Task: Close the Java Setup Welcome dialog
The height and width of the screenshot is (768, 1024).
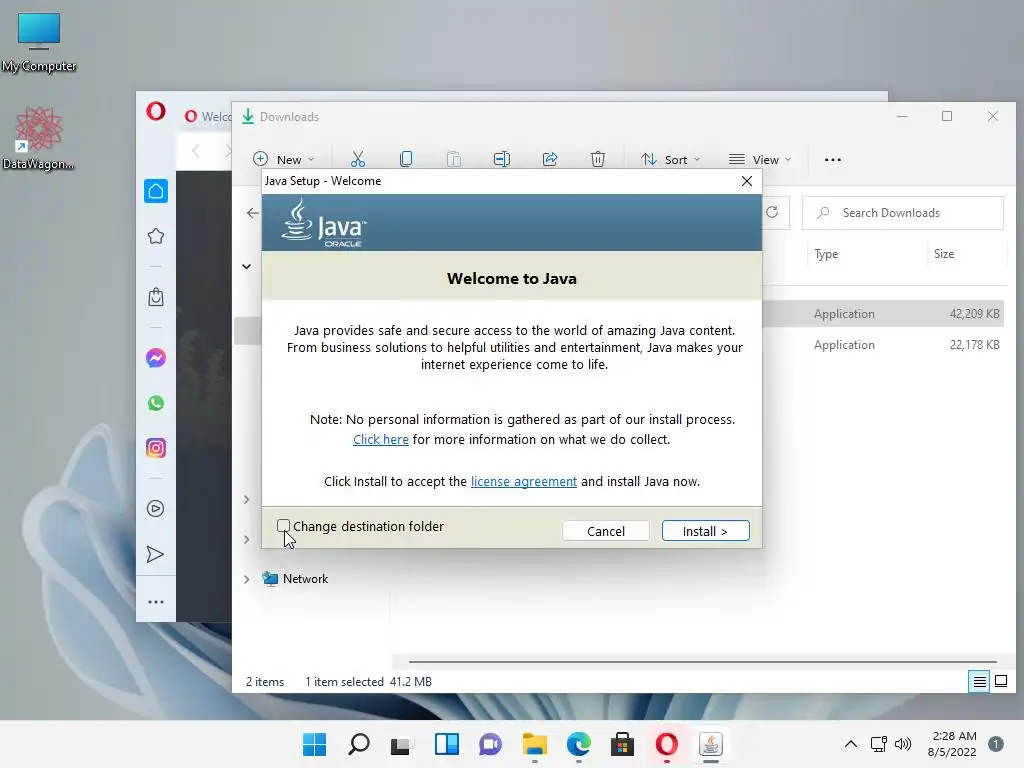Action: (x=747, y=181)
